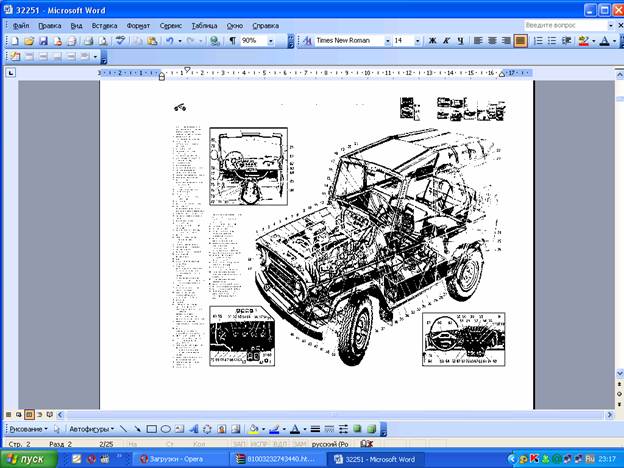This screenshot has width=624, height=468.
Task: Select the Rectangle drawing tool
Action: pos(152,429)
